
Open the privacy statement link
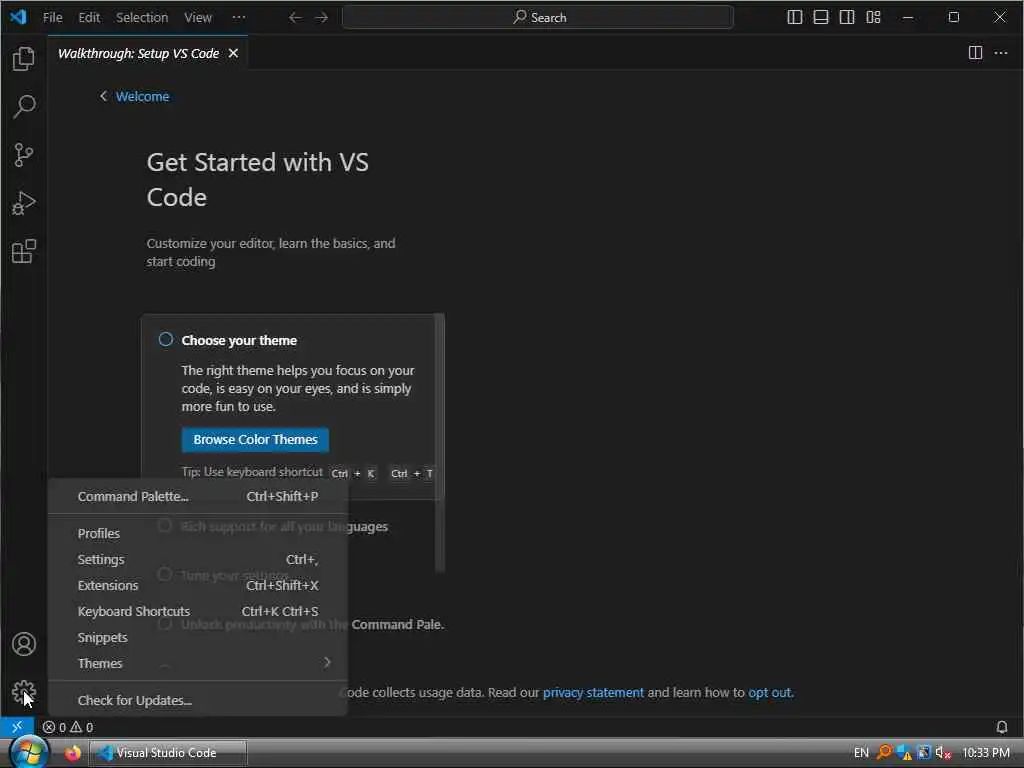[x=593, y=692]
